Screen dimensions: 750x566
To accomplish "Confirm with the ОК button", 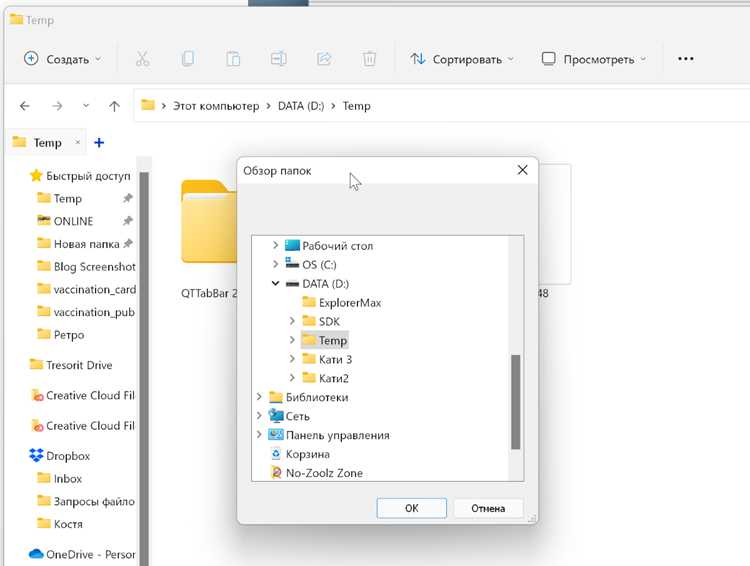I will (411, 508).
